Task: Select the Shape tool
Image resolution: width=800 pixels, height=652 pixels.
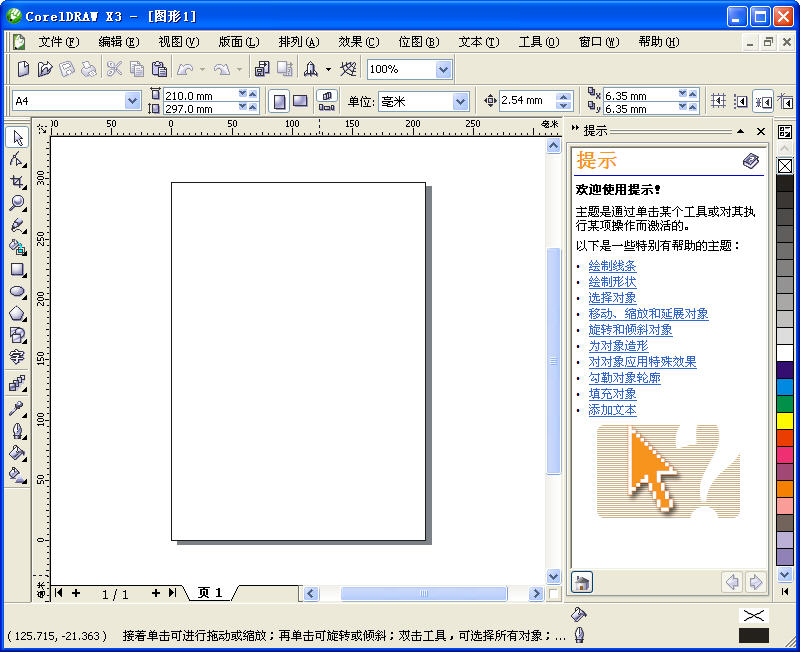Action: pyautogui.click(x=15, y=159)
